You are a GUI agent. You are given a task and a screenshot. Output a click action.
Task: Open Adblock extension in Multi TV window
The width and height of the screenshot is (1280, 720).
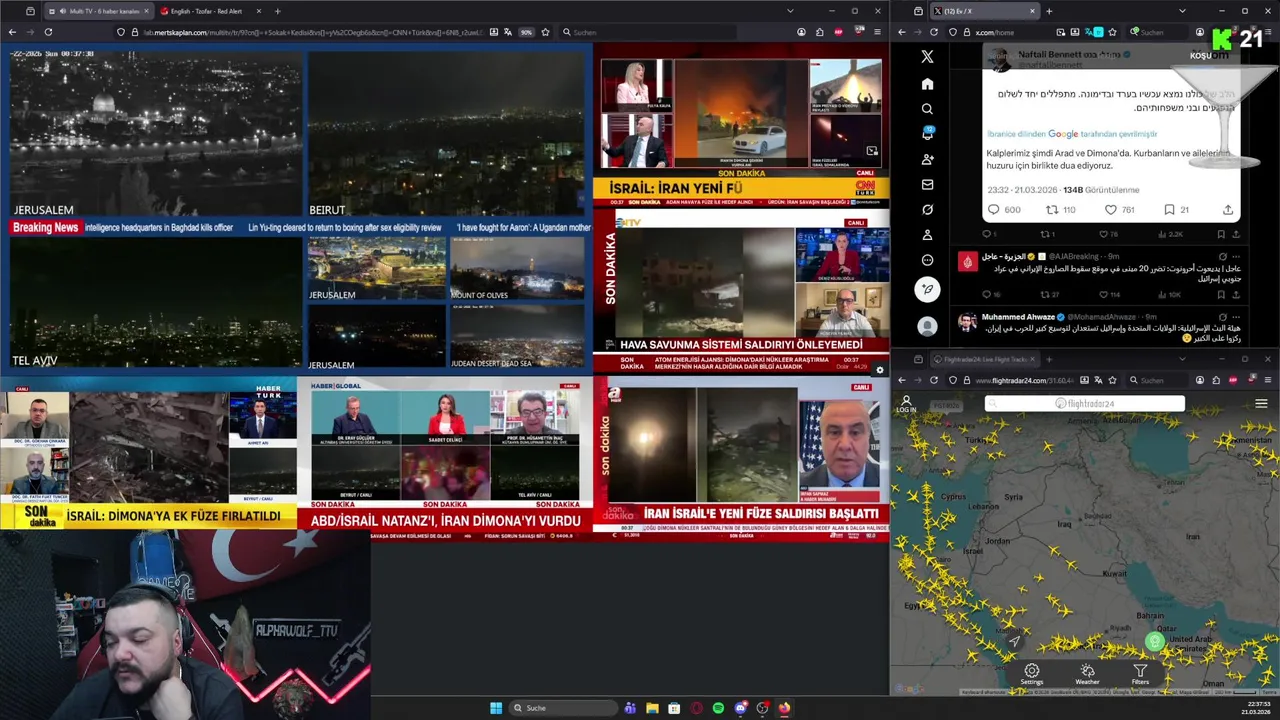point(838,32)
